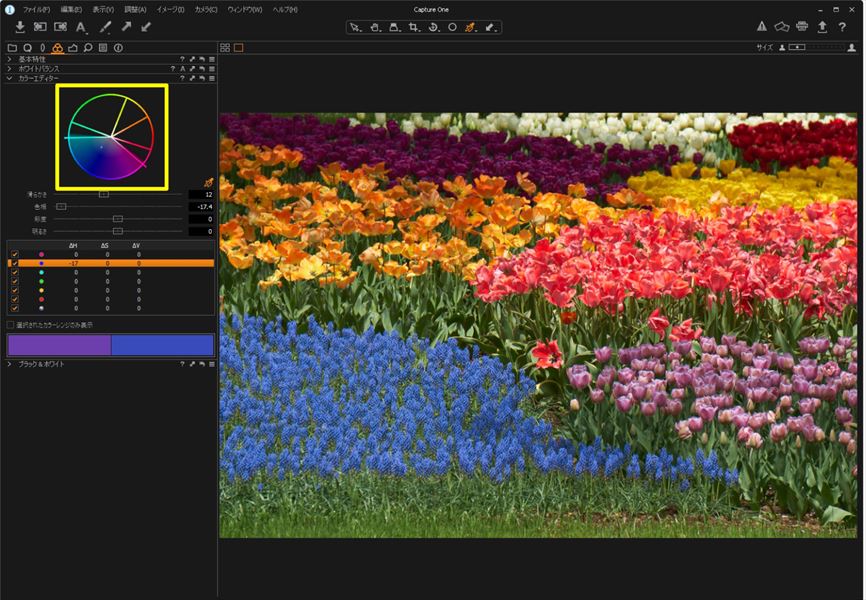Select the orange color picker eyedropper tool
The image size is (866, 600).
point(470,27)
